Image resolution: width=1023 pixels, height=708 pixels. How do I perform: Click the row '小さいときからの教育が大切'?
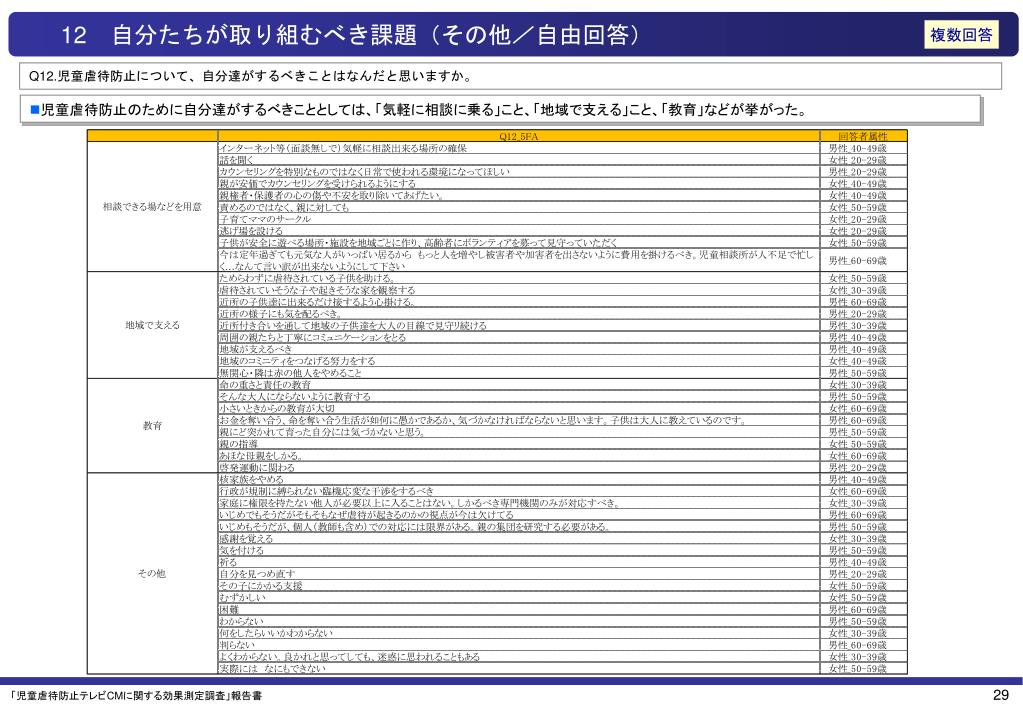(519, 408)
